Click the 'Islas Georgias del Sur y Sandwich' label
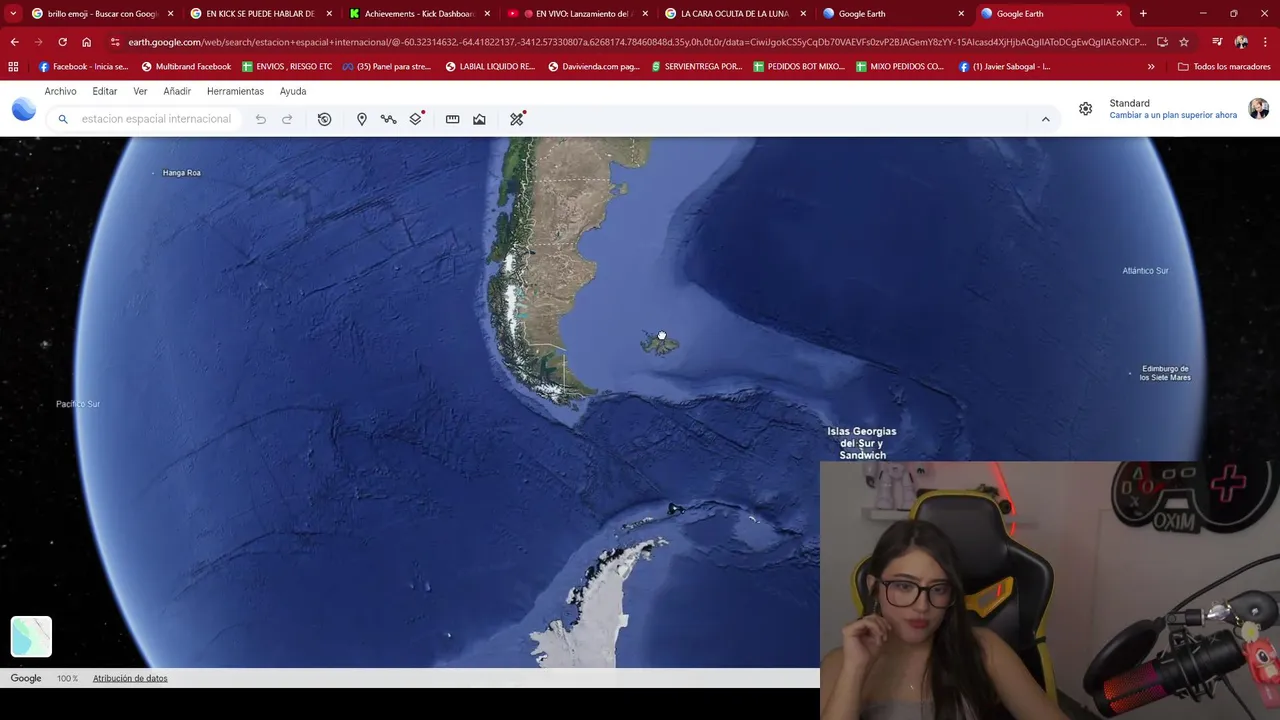 pos(862,443)
